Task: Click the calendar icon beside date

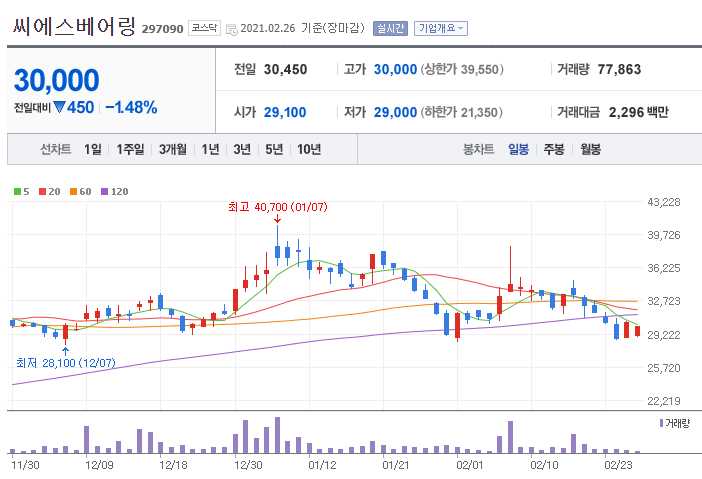Action: (x=231, y=30)
